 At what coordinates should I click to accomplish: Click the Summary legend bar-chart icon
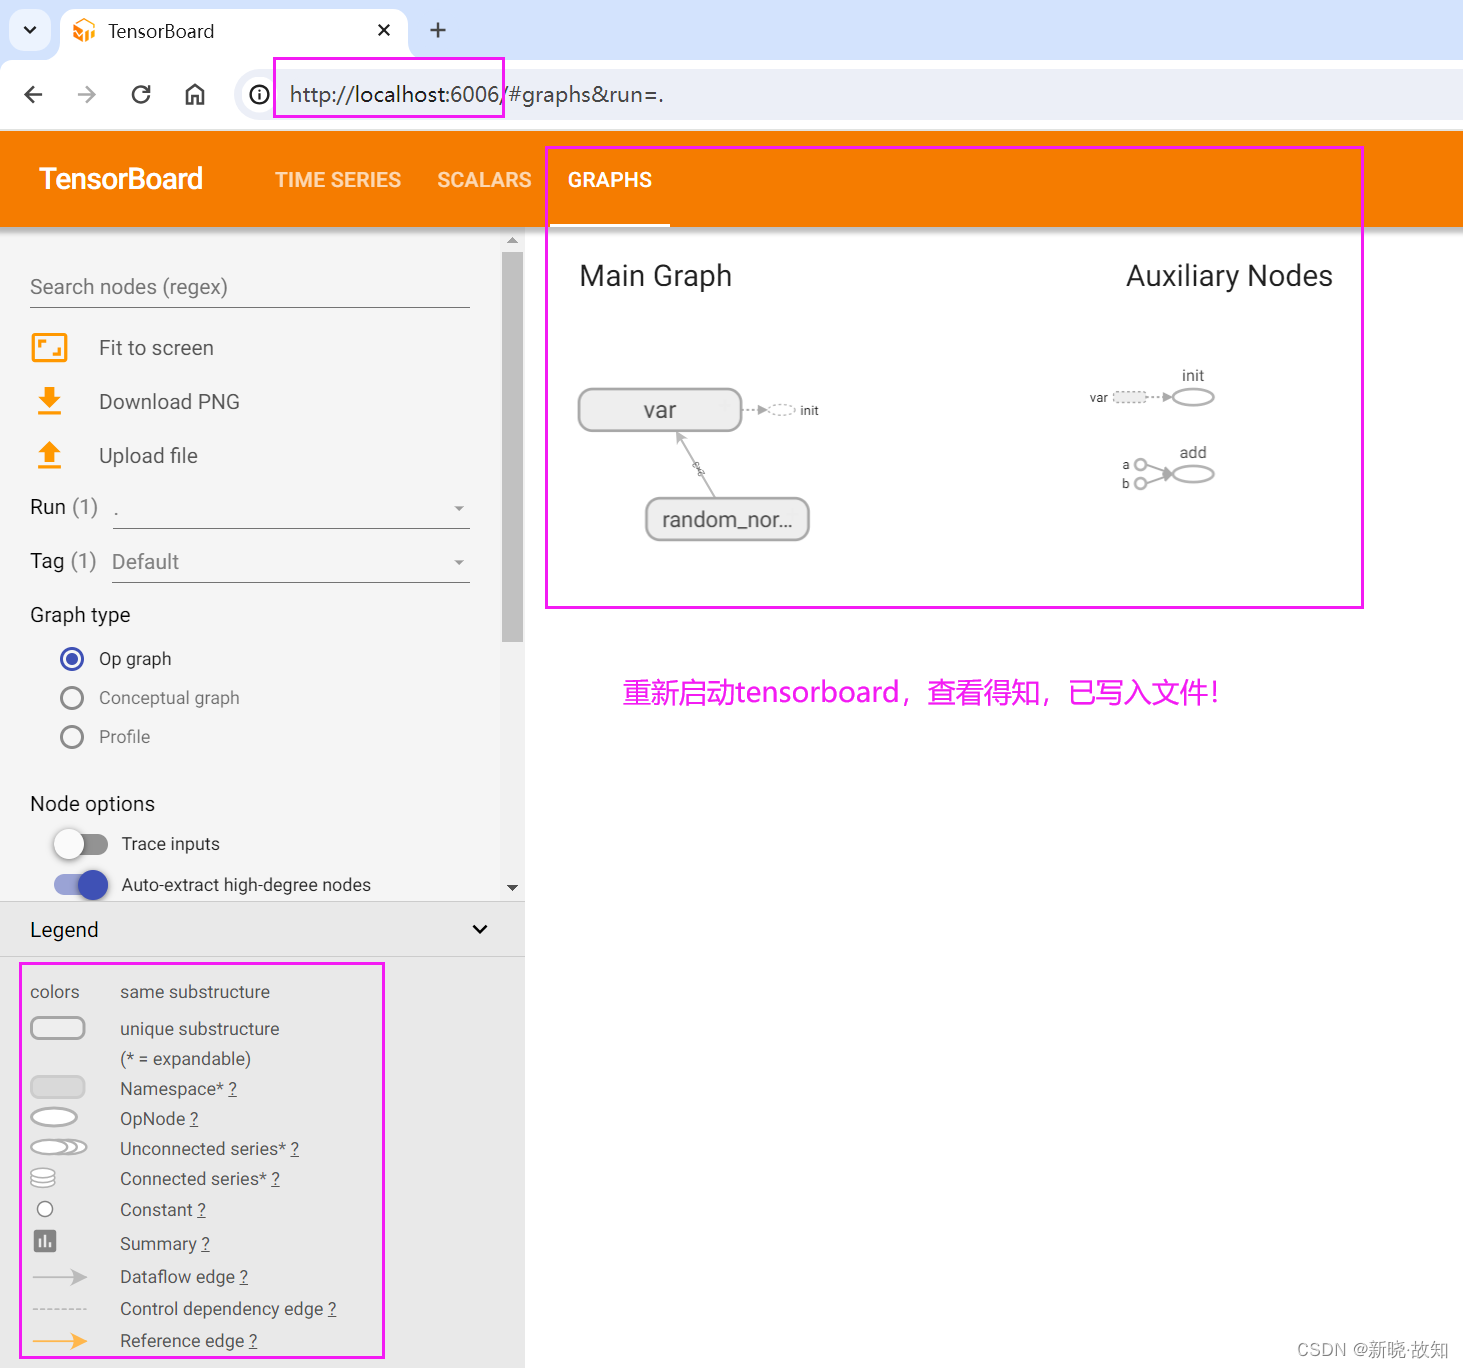[45, 1241]
